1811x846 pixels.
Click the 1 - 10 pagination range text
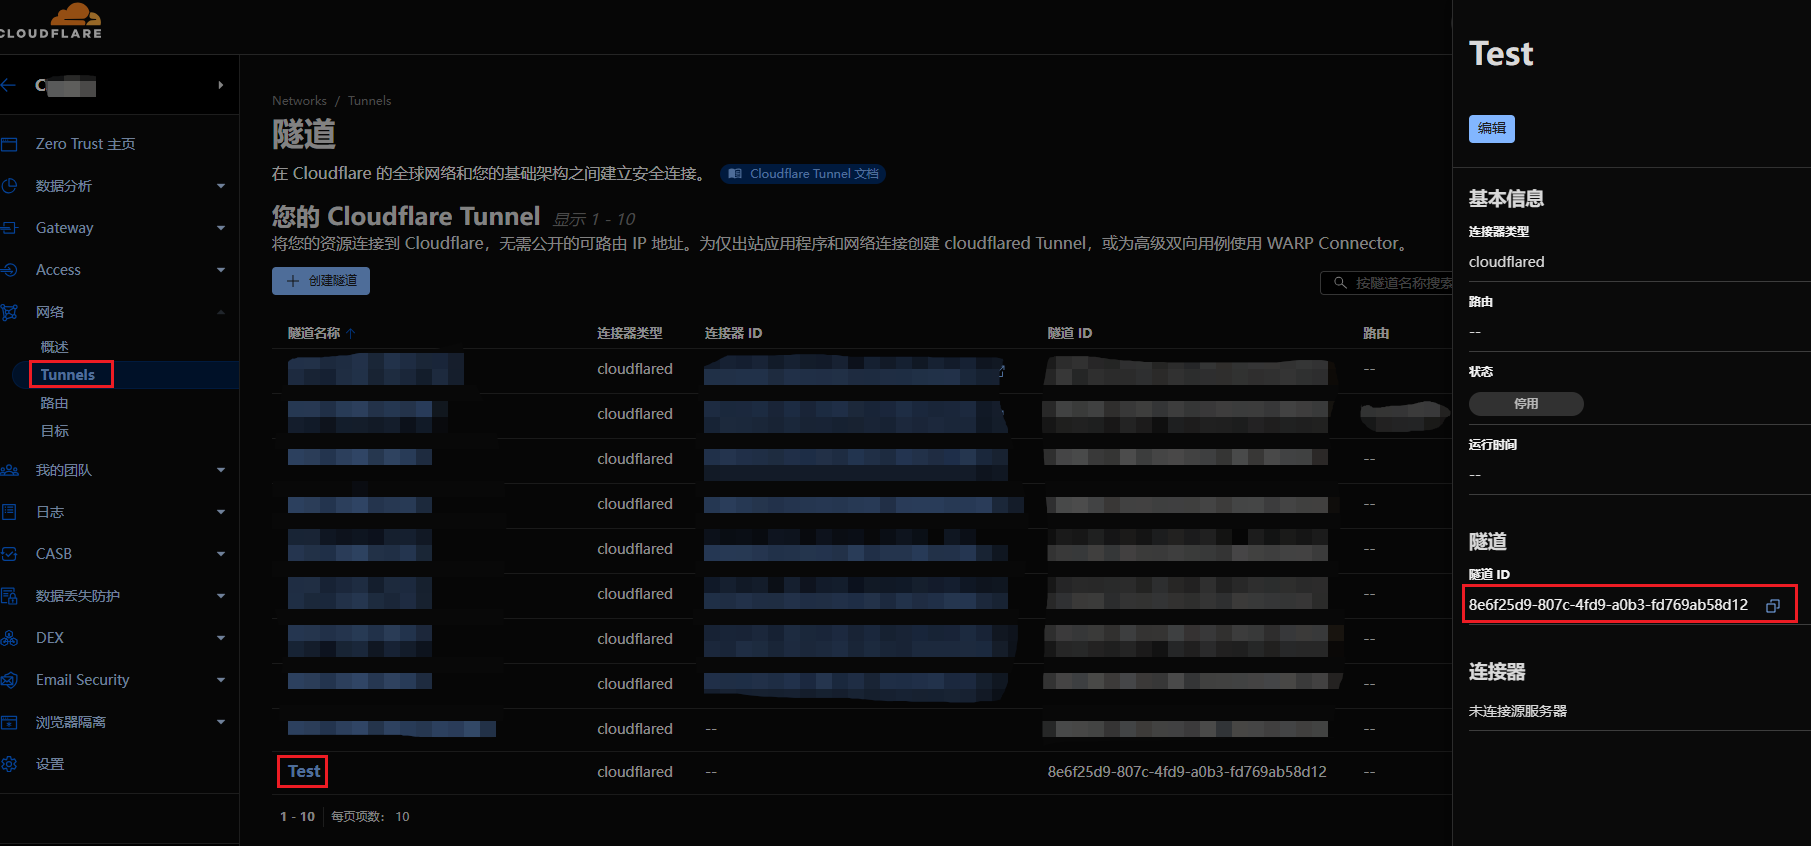pos(297,817)
